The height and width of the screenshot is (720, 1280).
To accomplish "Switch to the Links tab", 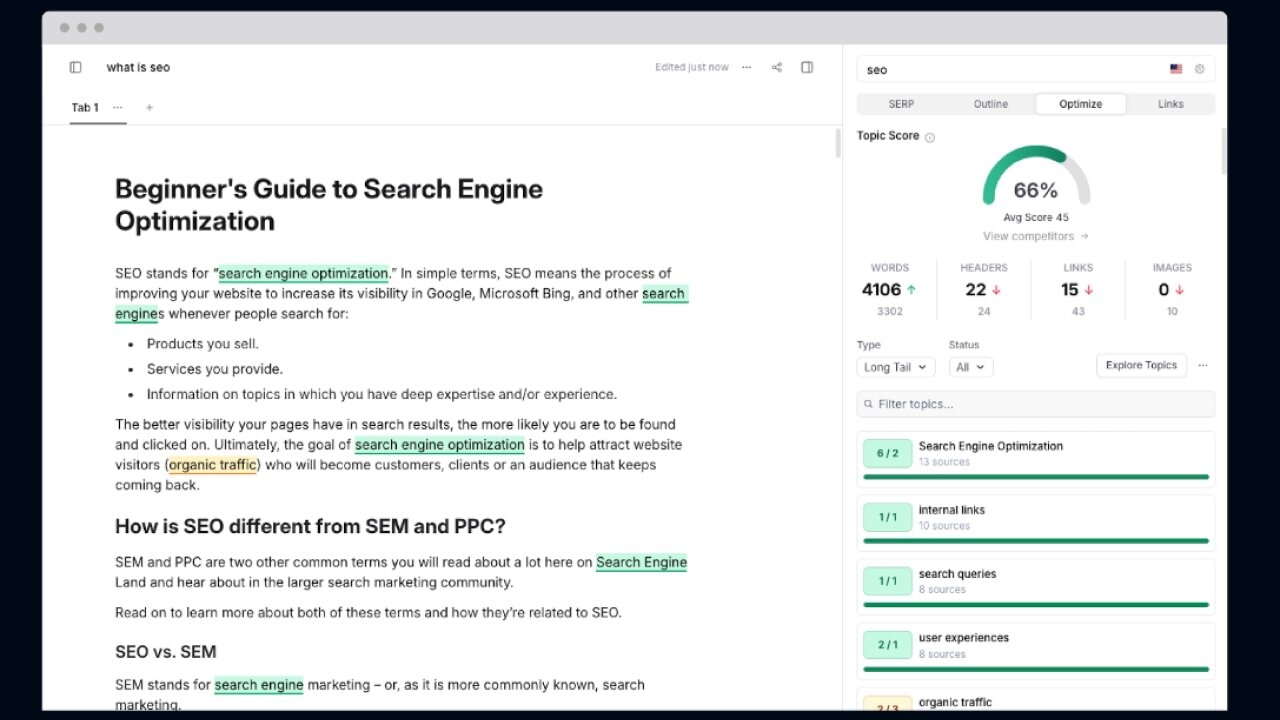I will point(1171,104).
